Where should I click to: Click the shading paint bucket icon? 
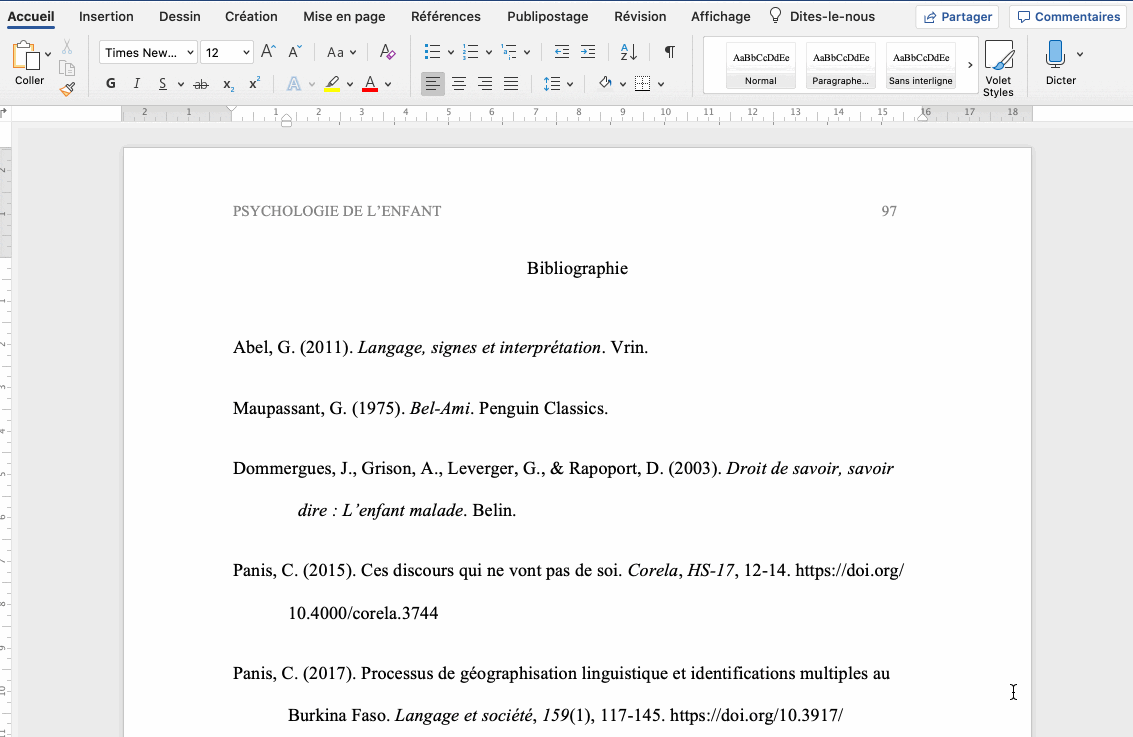pos(606,84)
